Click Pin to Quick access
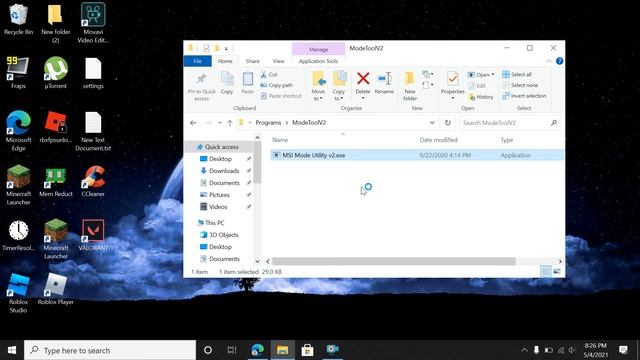640x360 pixels. point(201,86)
